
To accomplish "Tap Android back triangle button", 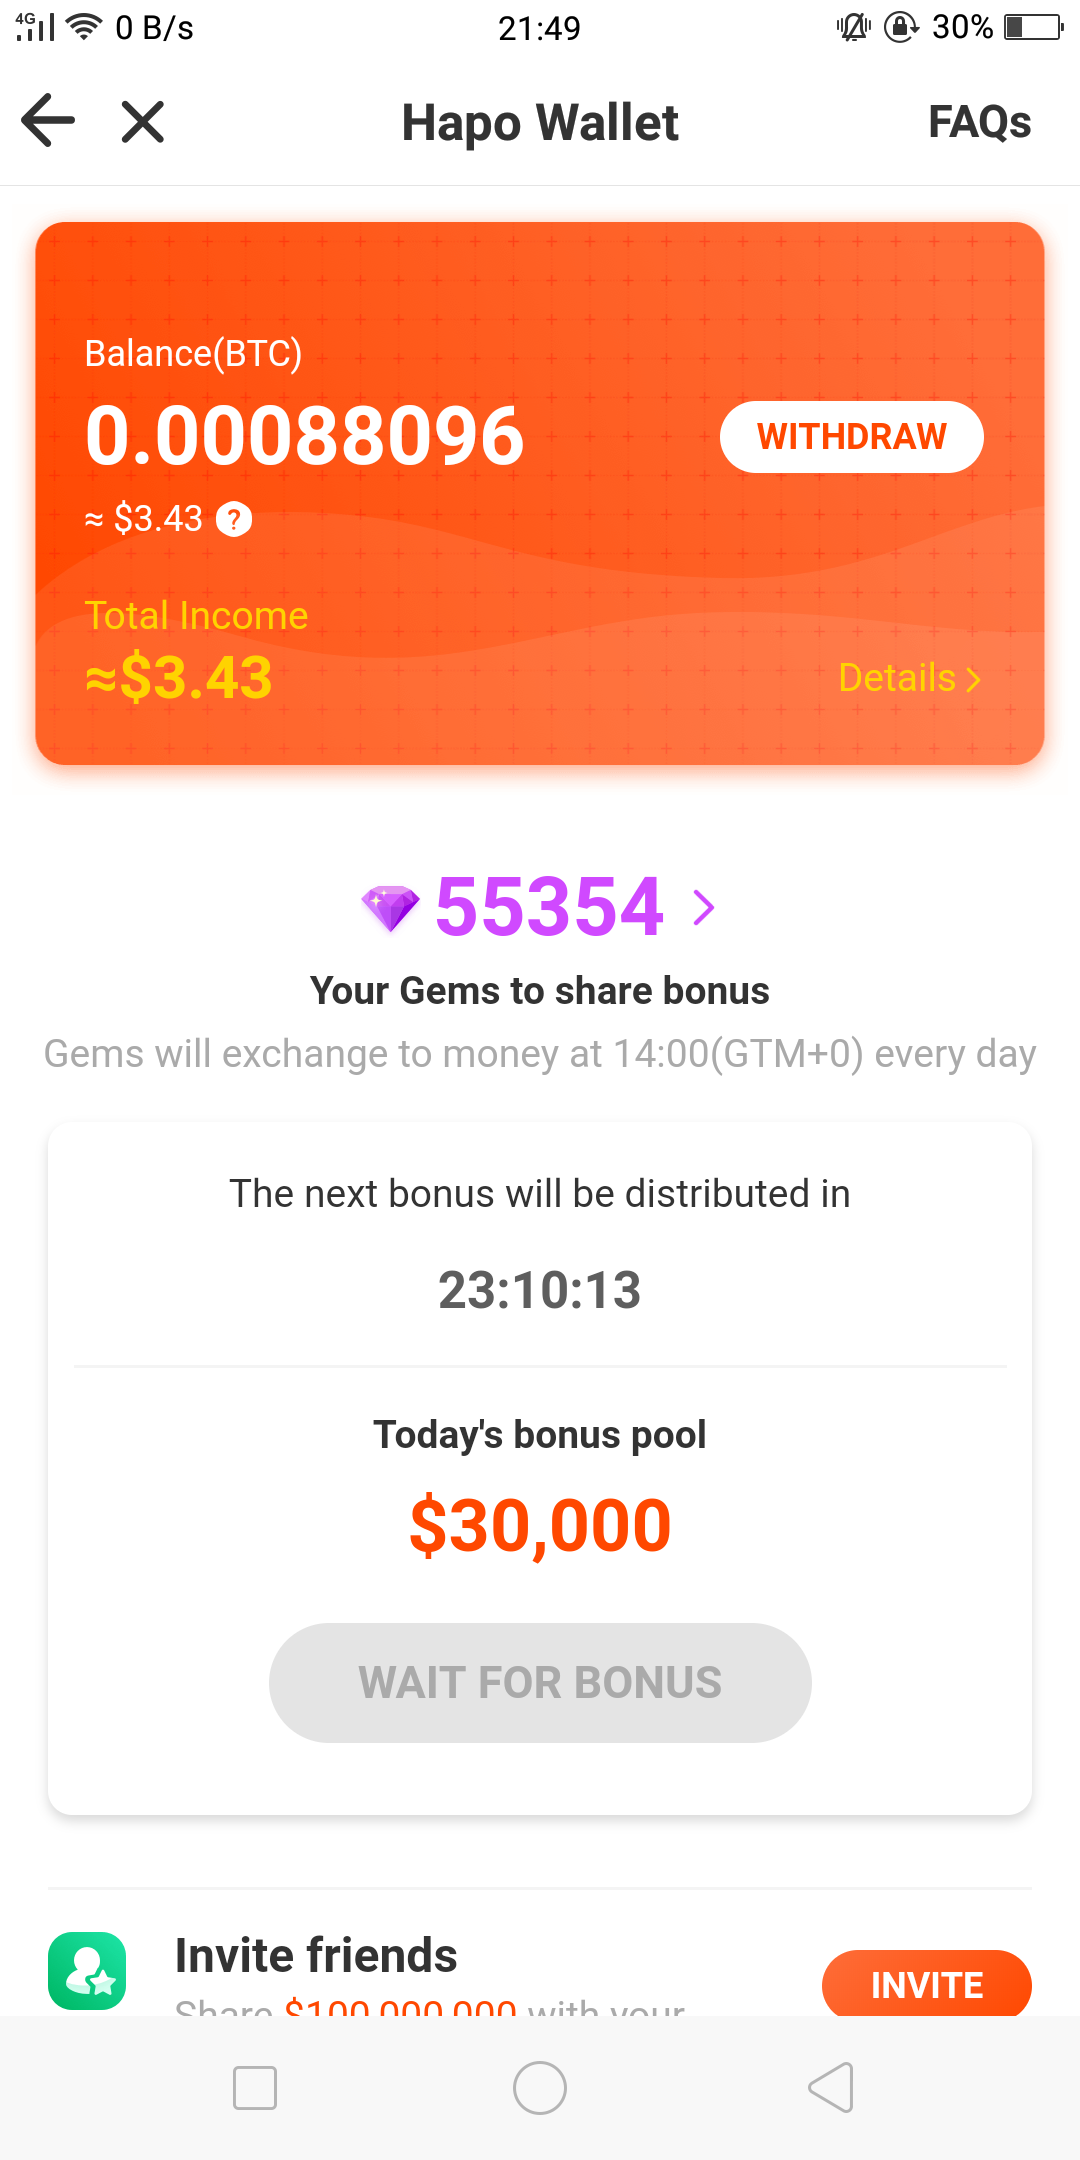I will click(831, 2088).
